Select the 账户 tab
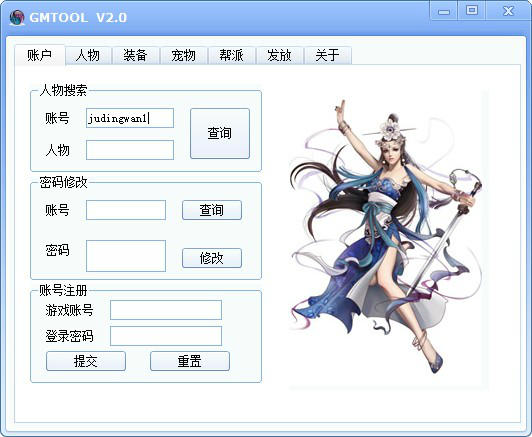This screenshot has width=532, height=437. click(x=40, y=55)
